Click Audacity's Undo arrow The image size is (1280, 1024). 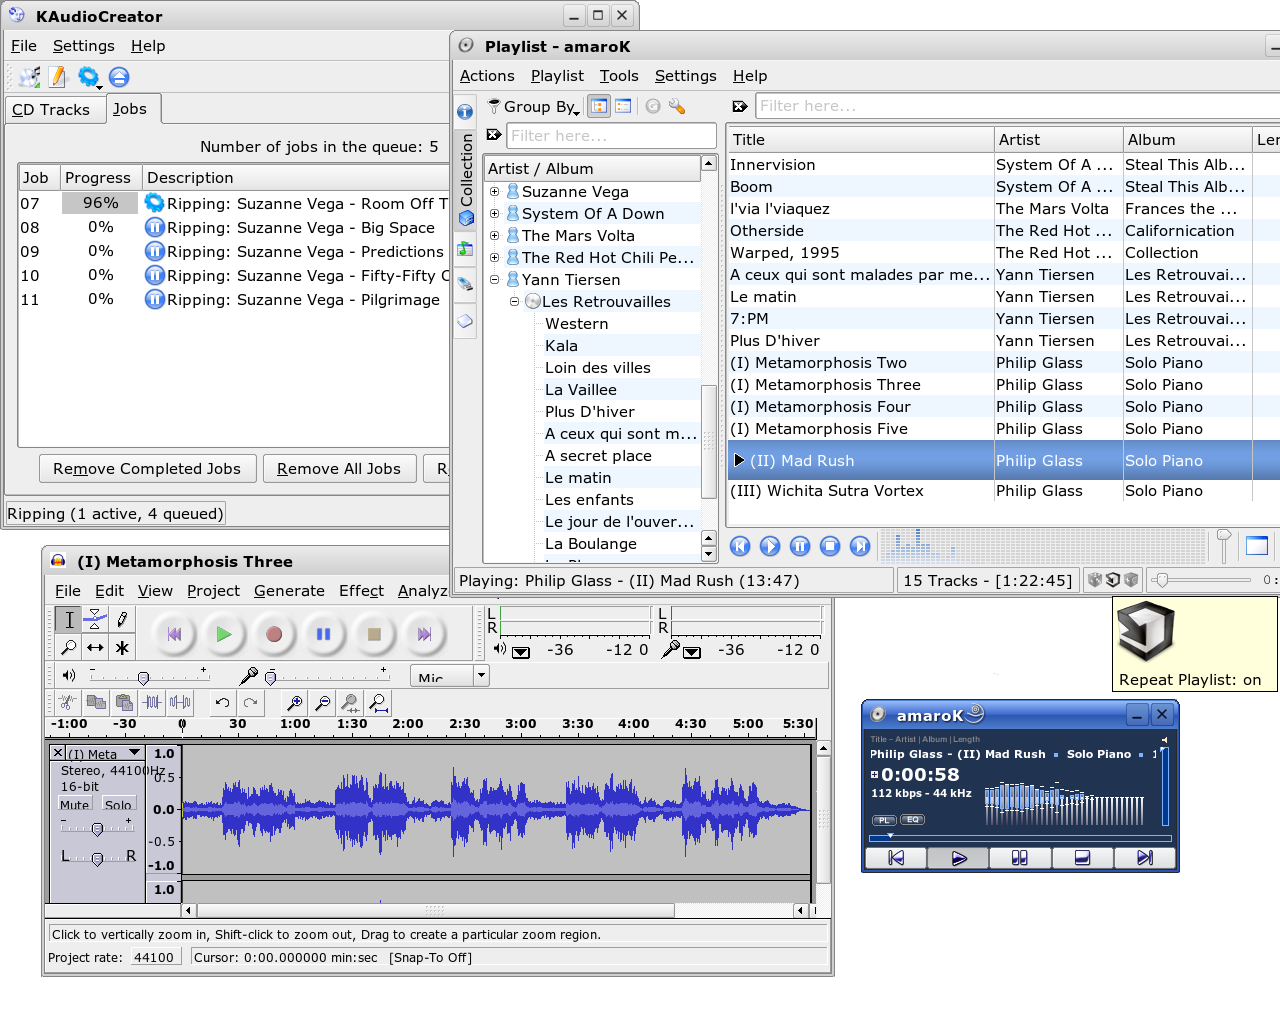pos(222,702)
